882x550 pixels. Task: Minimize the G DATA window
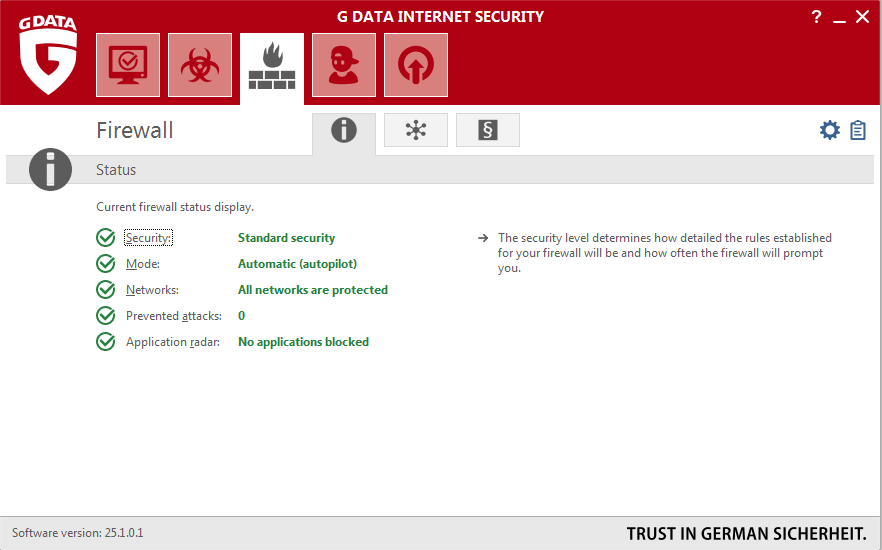click(839, 19)
